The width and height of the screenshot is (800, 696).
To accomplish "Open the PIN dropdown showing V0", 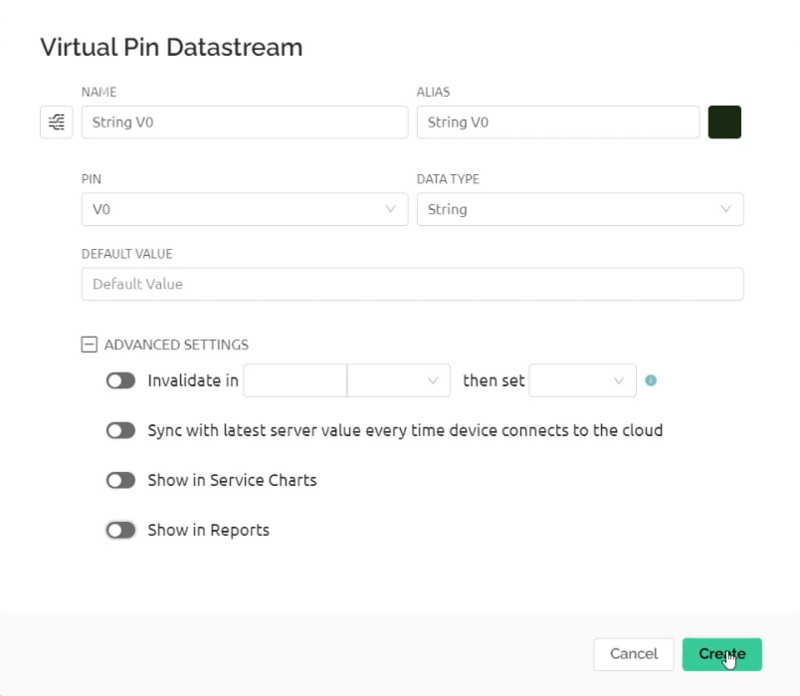I will (x=244, y=210).
